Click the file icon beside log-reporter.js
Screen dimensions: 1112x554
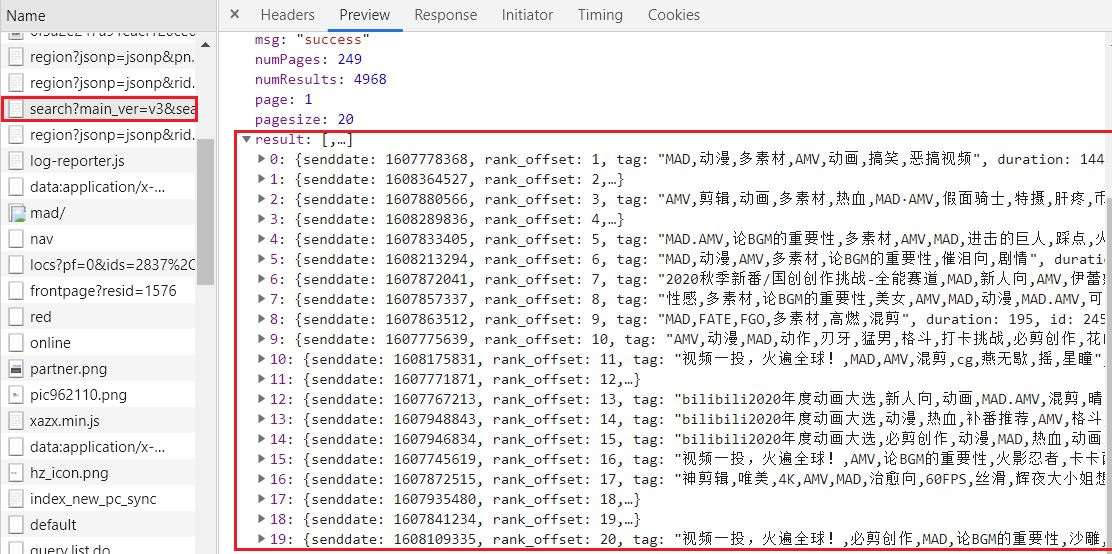click(x=16, y=161)
